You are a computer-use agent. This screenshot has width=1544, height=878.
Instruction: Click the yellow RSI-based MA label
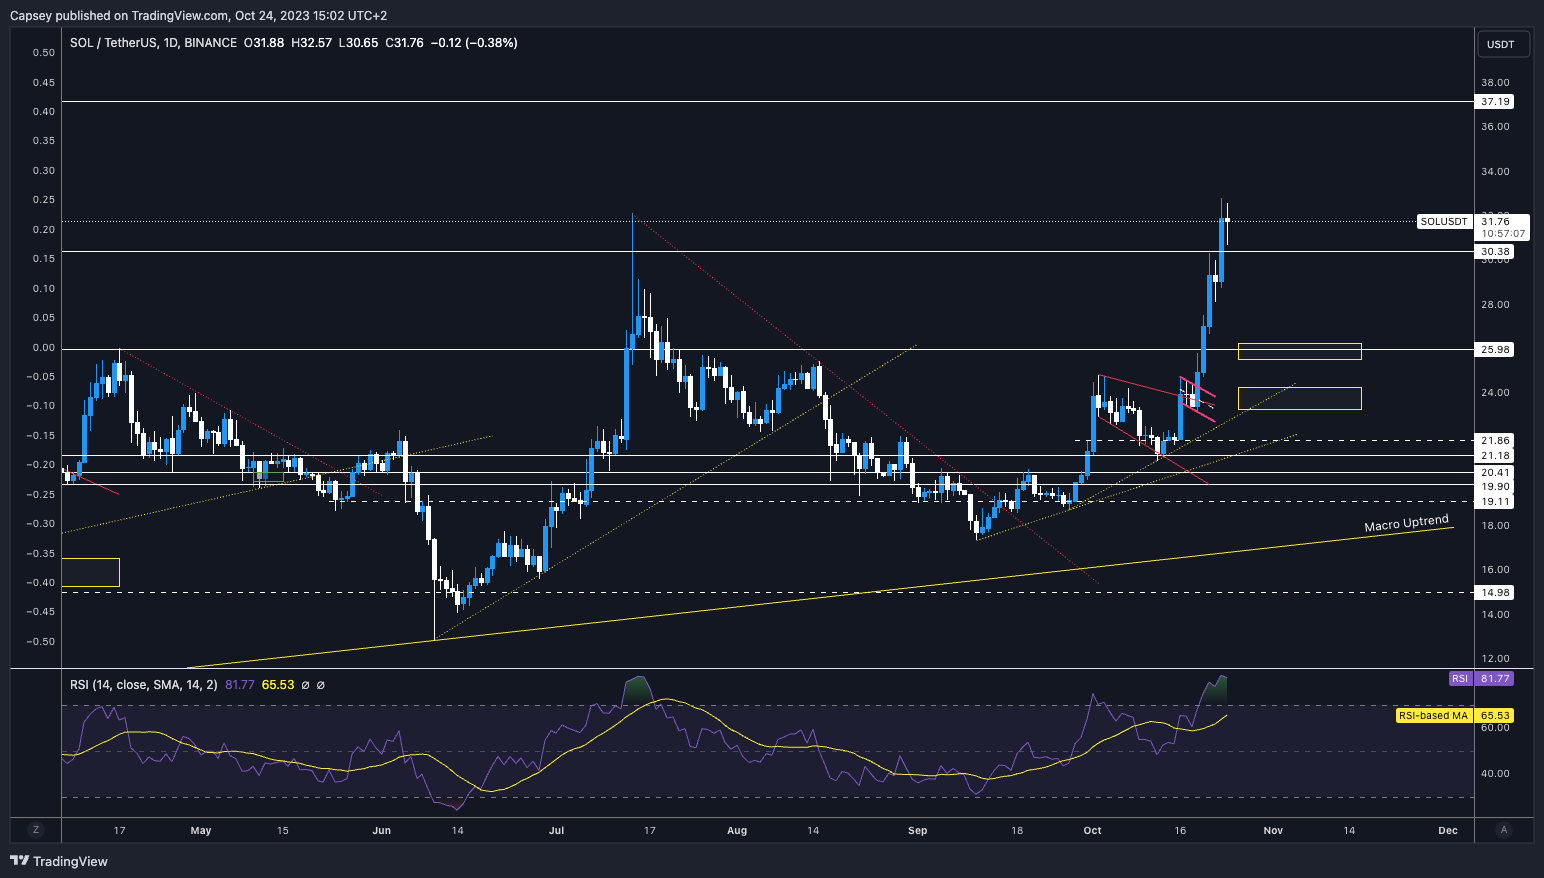tap(1433, 716)
